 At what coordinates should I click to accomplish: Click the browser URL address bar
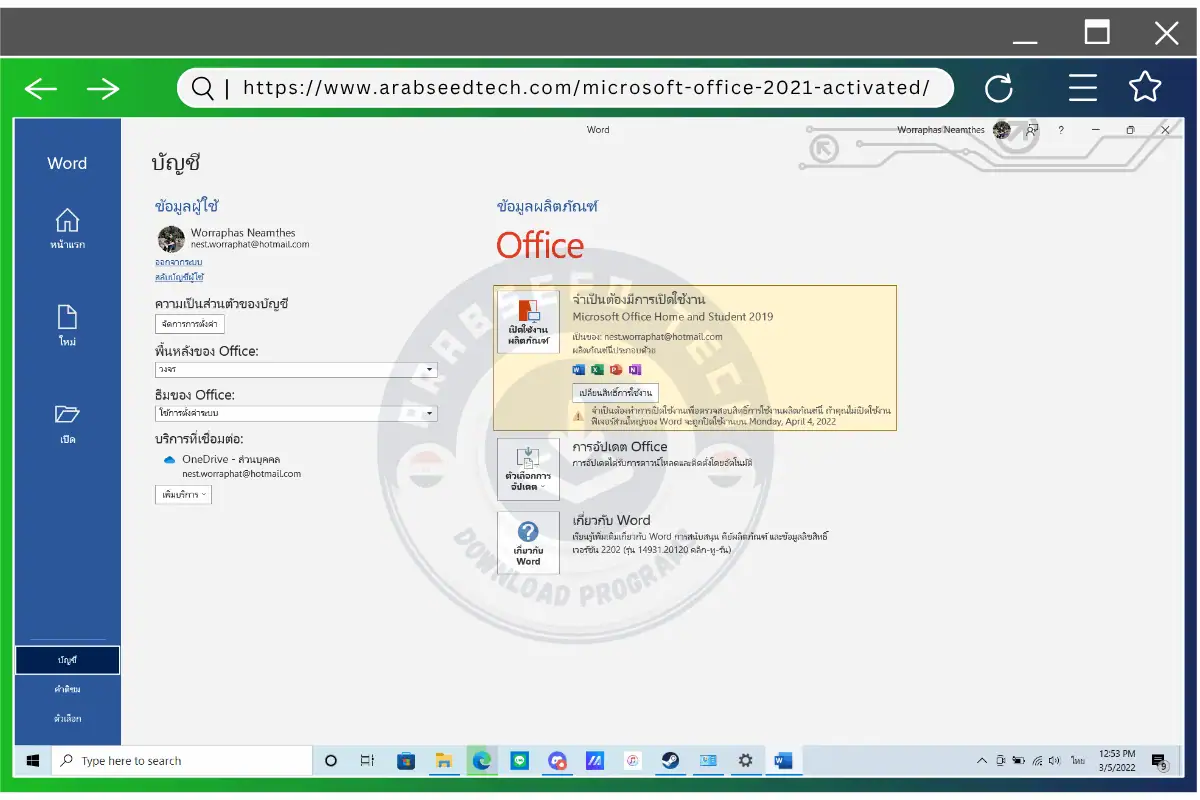click(x=585, y=88)
